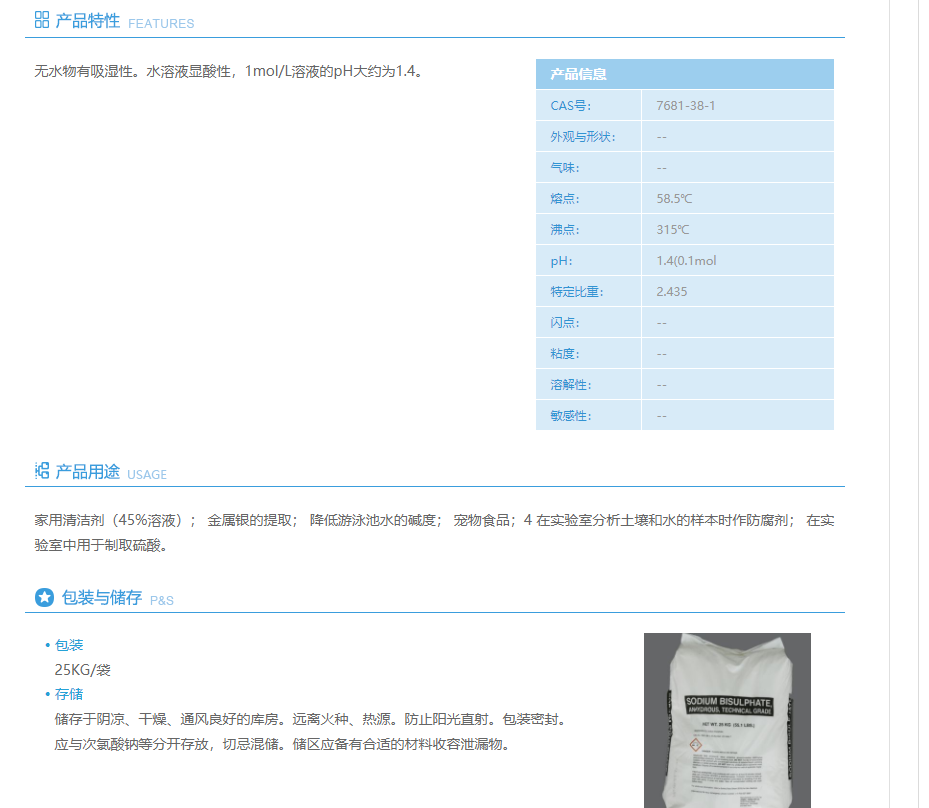Screen dimensions: 929x808
Task: Open the sodium bisulphate bag image
Action: [x=727, y=720]
